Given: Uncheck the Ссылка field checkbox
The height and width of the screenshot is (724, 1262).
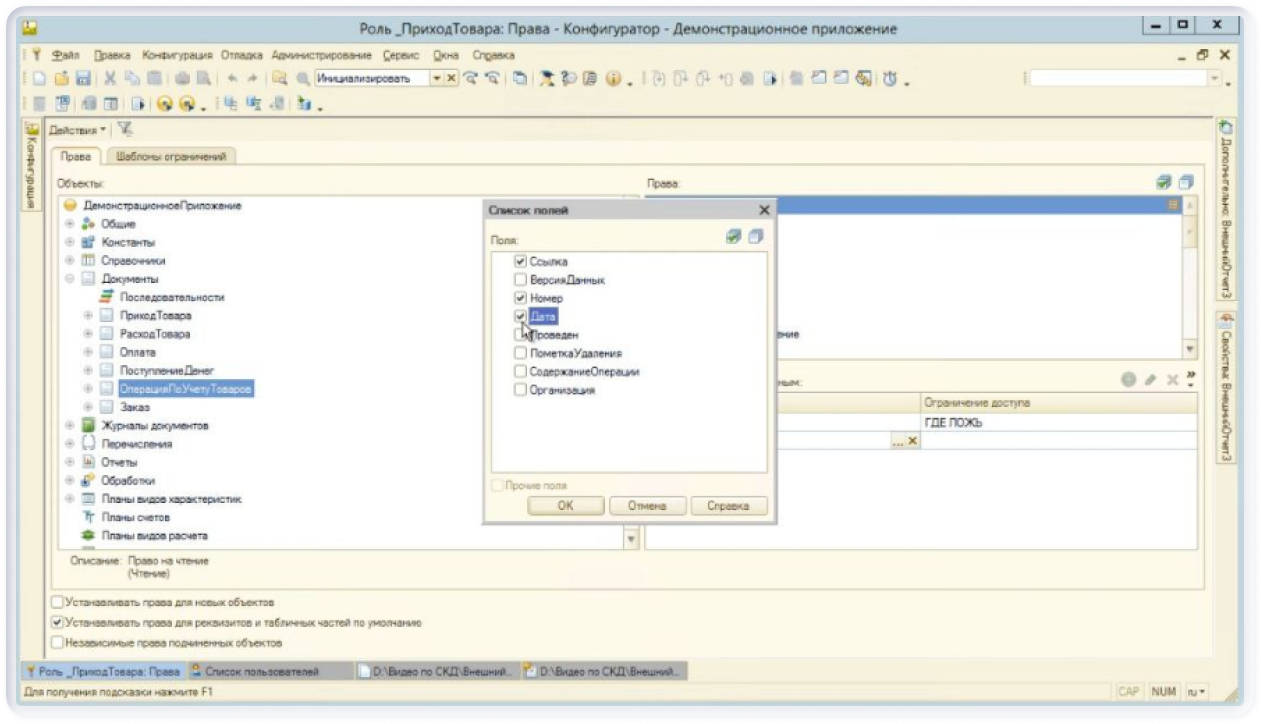Looking at the screenshot, I should (x=520, y=262).
